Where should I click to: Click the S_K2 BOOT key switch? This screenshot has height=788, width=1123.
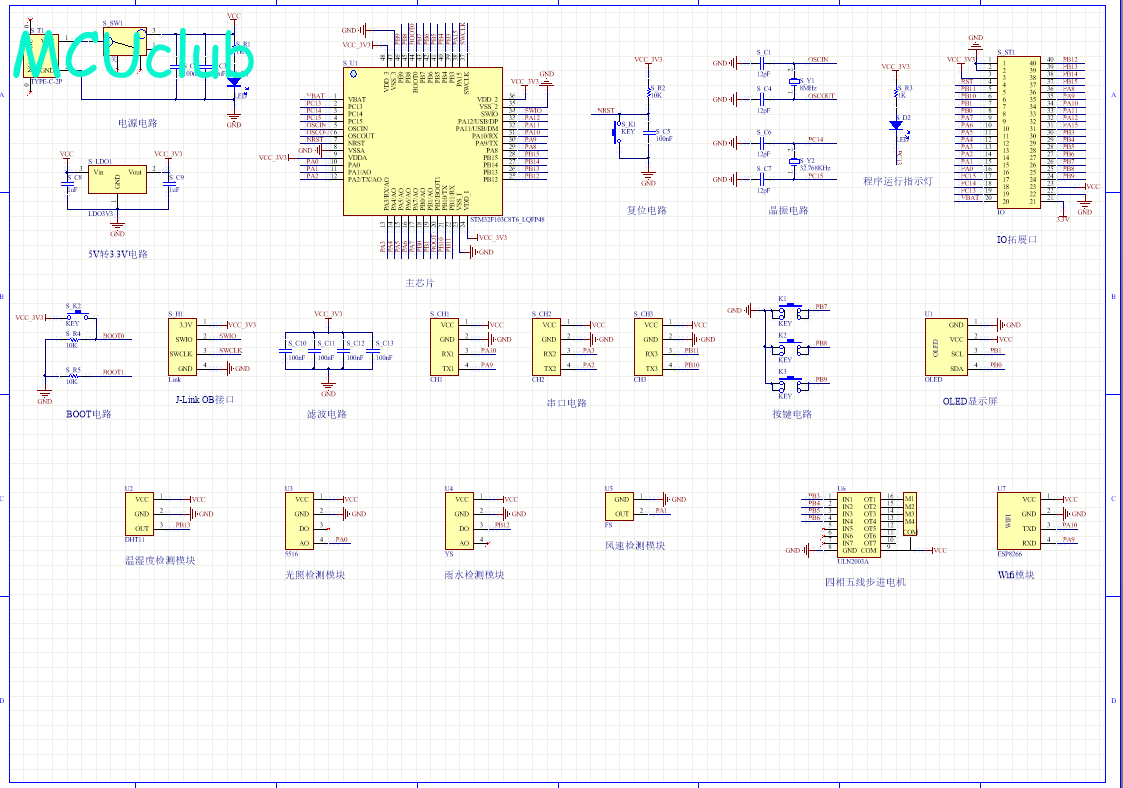point(75,317)
